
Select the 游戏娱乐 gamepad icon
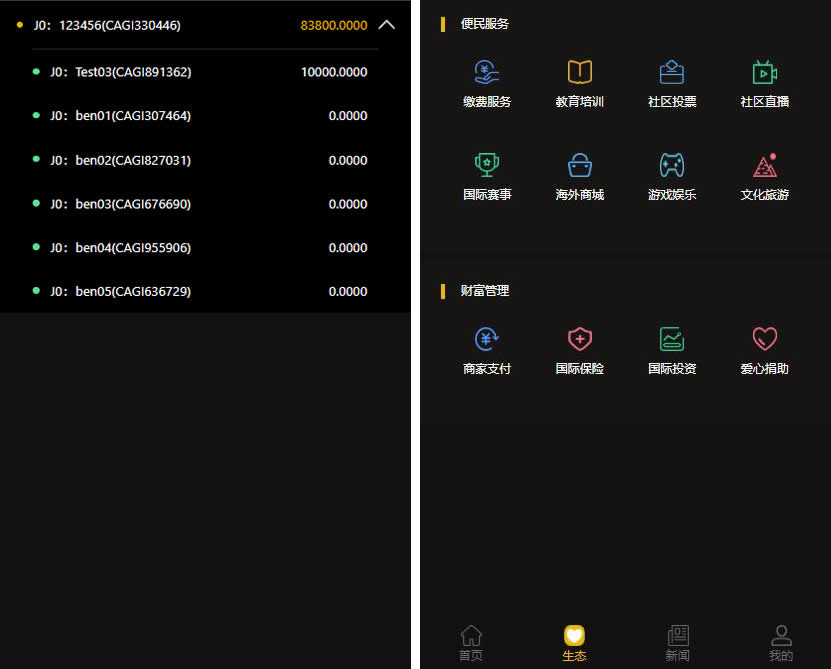click(x=672, y=166)
